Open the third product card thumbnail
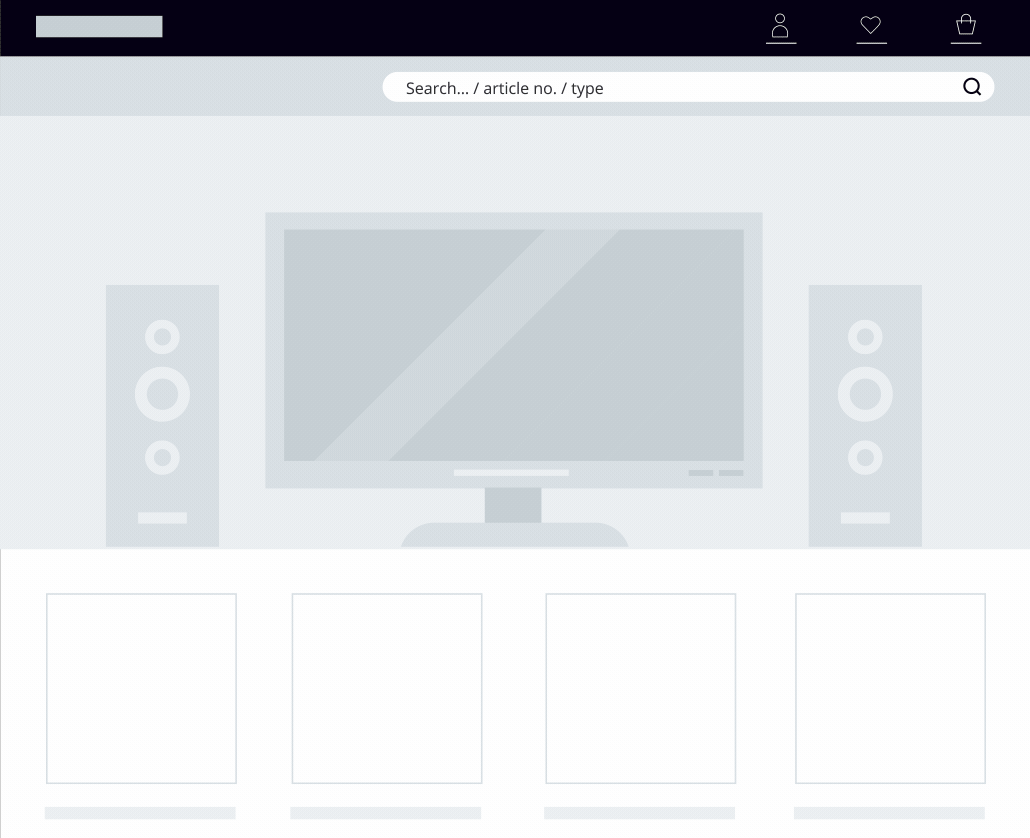Image resolution: width=1030 pixels, height=838 pixels. [x=640, y=688]
